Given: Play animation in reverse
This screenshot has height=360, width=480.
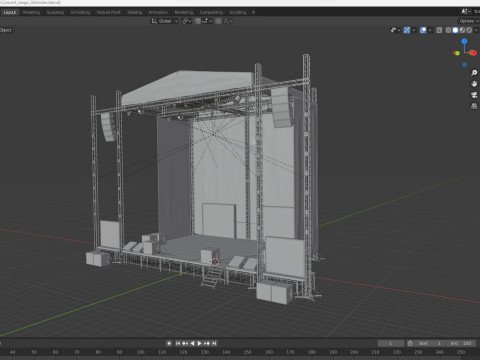Looking at the screenshot, I should tap(192, 343).
